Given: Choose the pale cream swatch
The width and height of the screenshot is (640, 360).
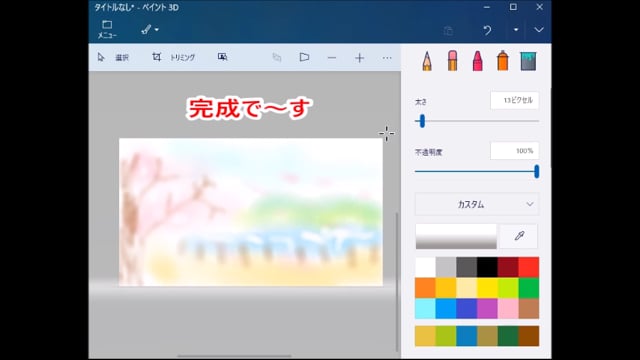Looking at the screenshot, I should [x=467, y=288].
